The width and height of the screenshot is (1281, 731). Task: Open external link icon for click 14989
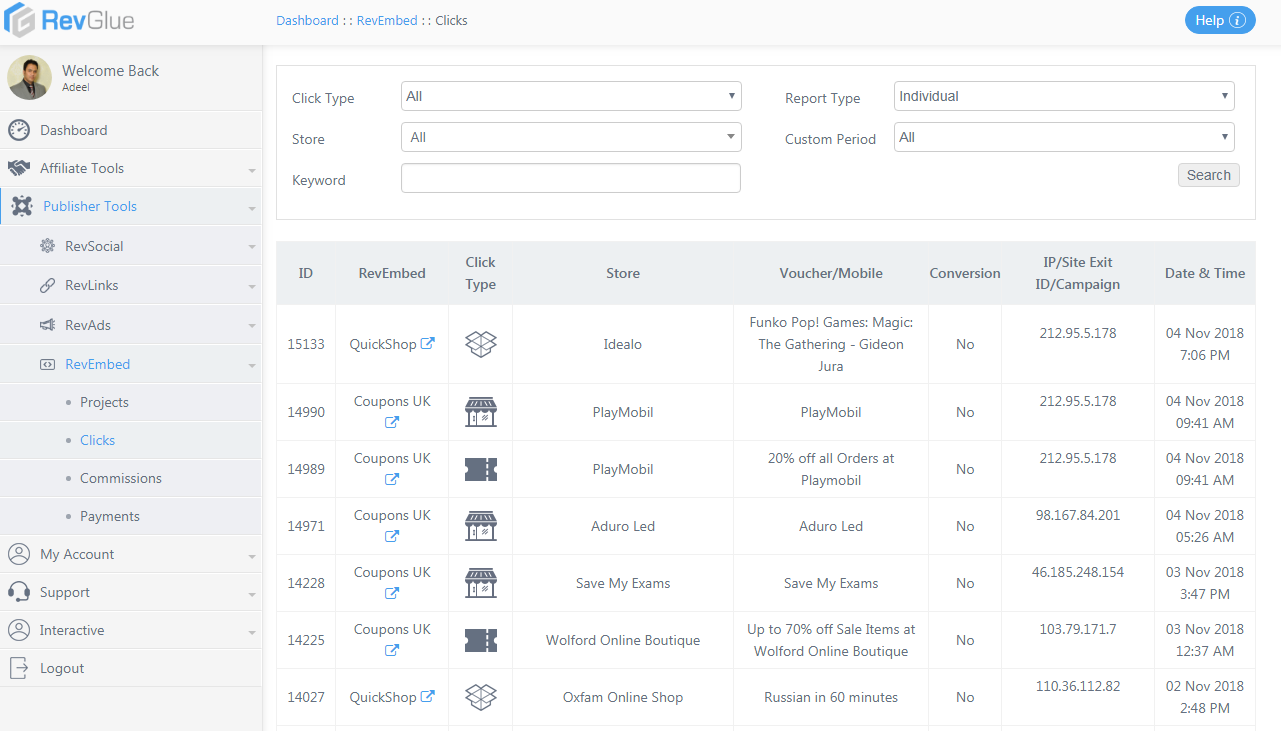click(x=392, y=480)
